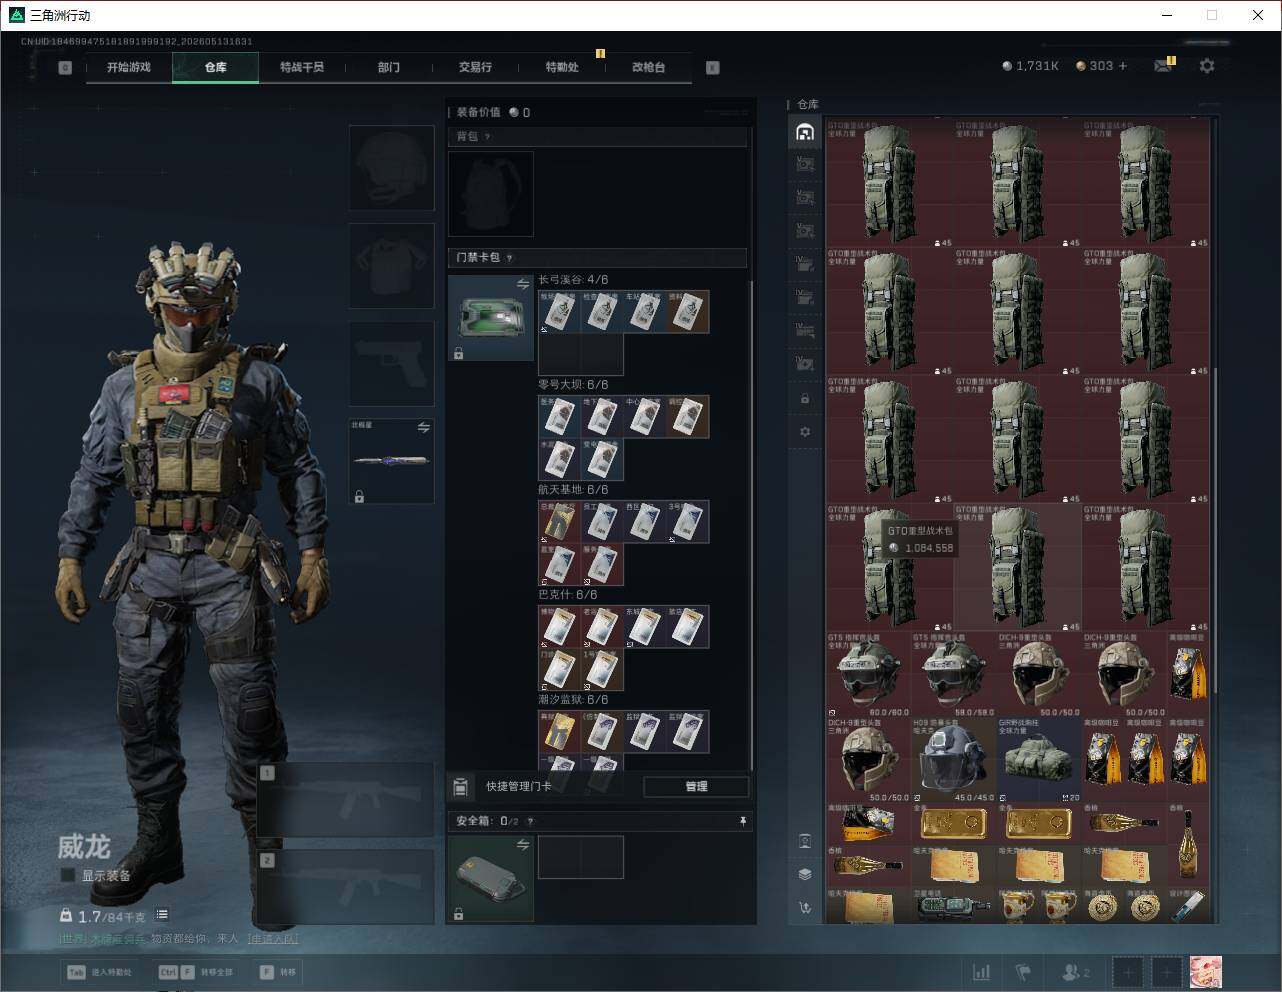
Task: Click the help icon beside 门禁卡包
Action: [509, 258]
